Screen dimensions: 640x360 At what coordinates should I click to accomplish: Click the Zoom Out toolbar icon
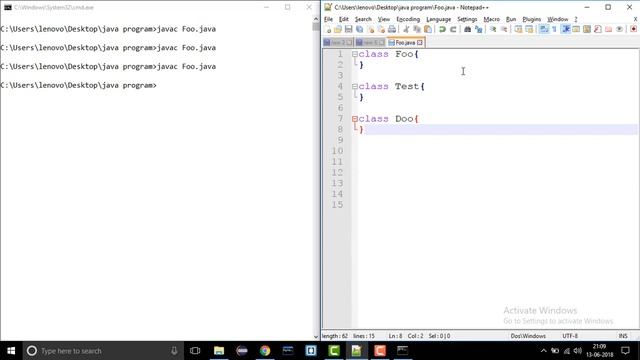pyautogui.click(x=504, y=29)
